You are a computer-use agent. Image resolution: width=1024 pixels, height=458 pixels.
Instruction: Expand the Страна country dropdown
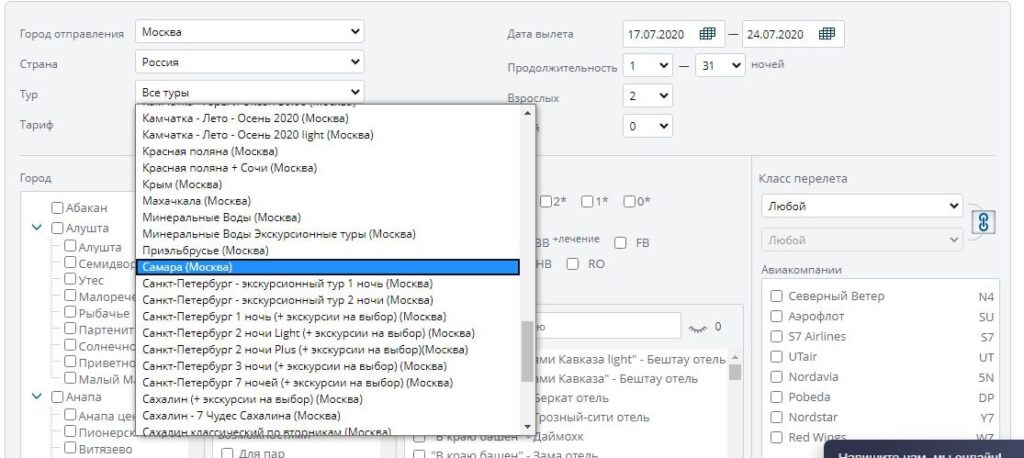click(249, 62)
